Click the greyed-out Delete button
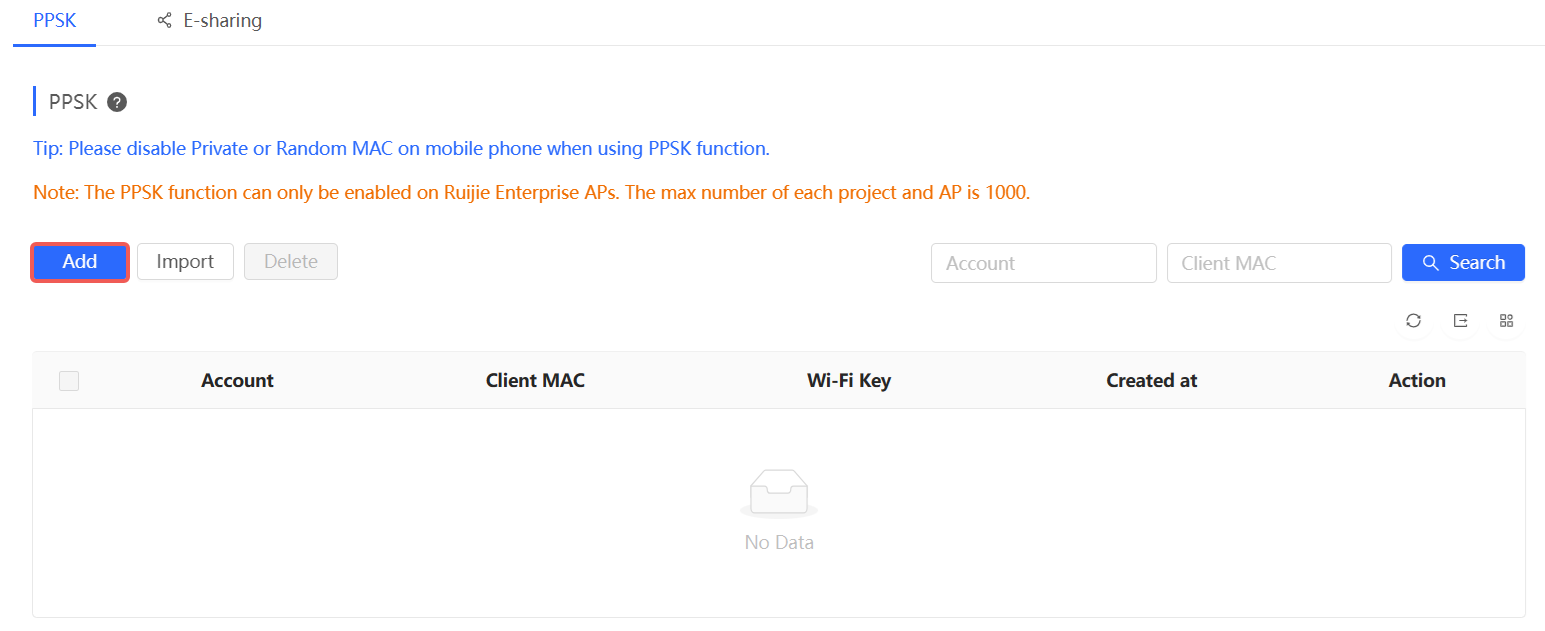1545x631 pixels. (x=291, y=262)
